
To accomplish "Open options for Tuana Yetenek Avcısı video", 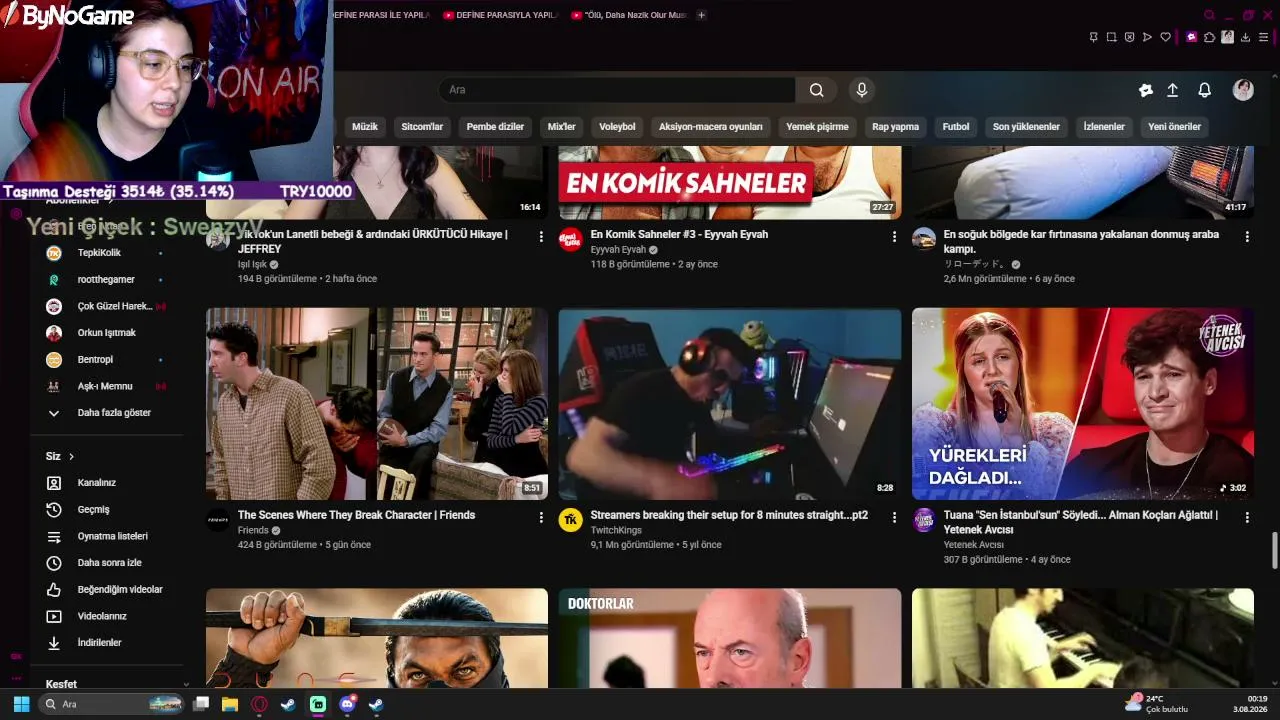I will tap(1247, 518).
